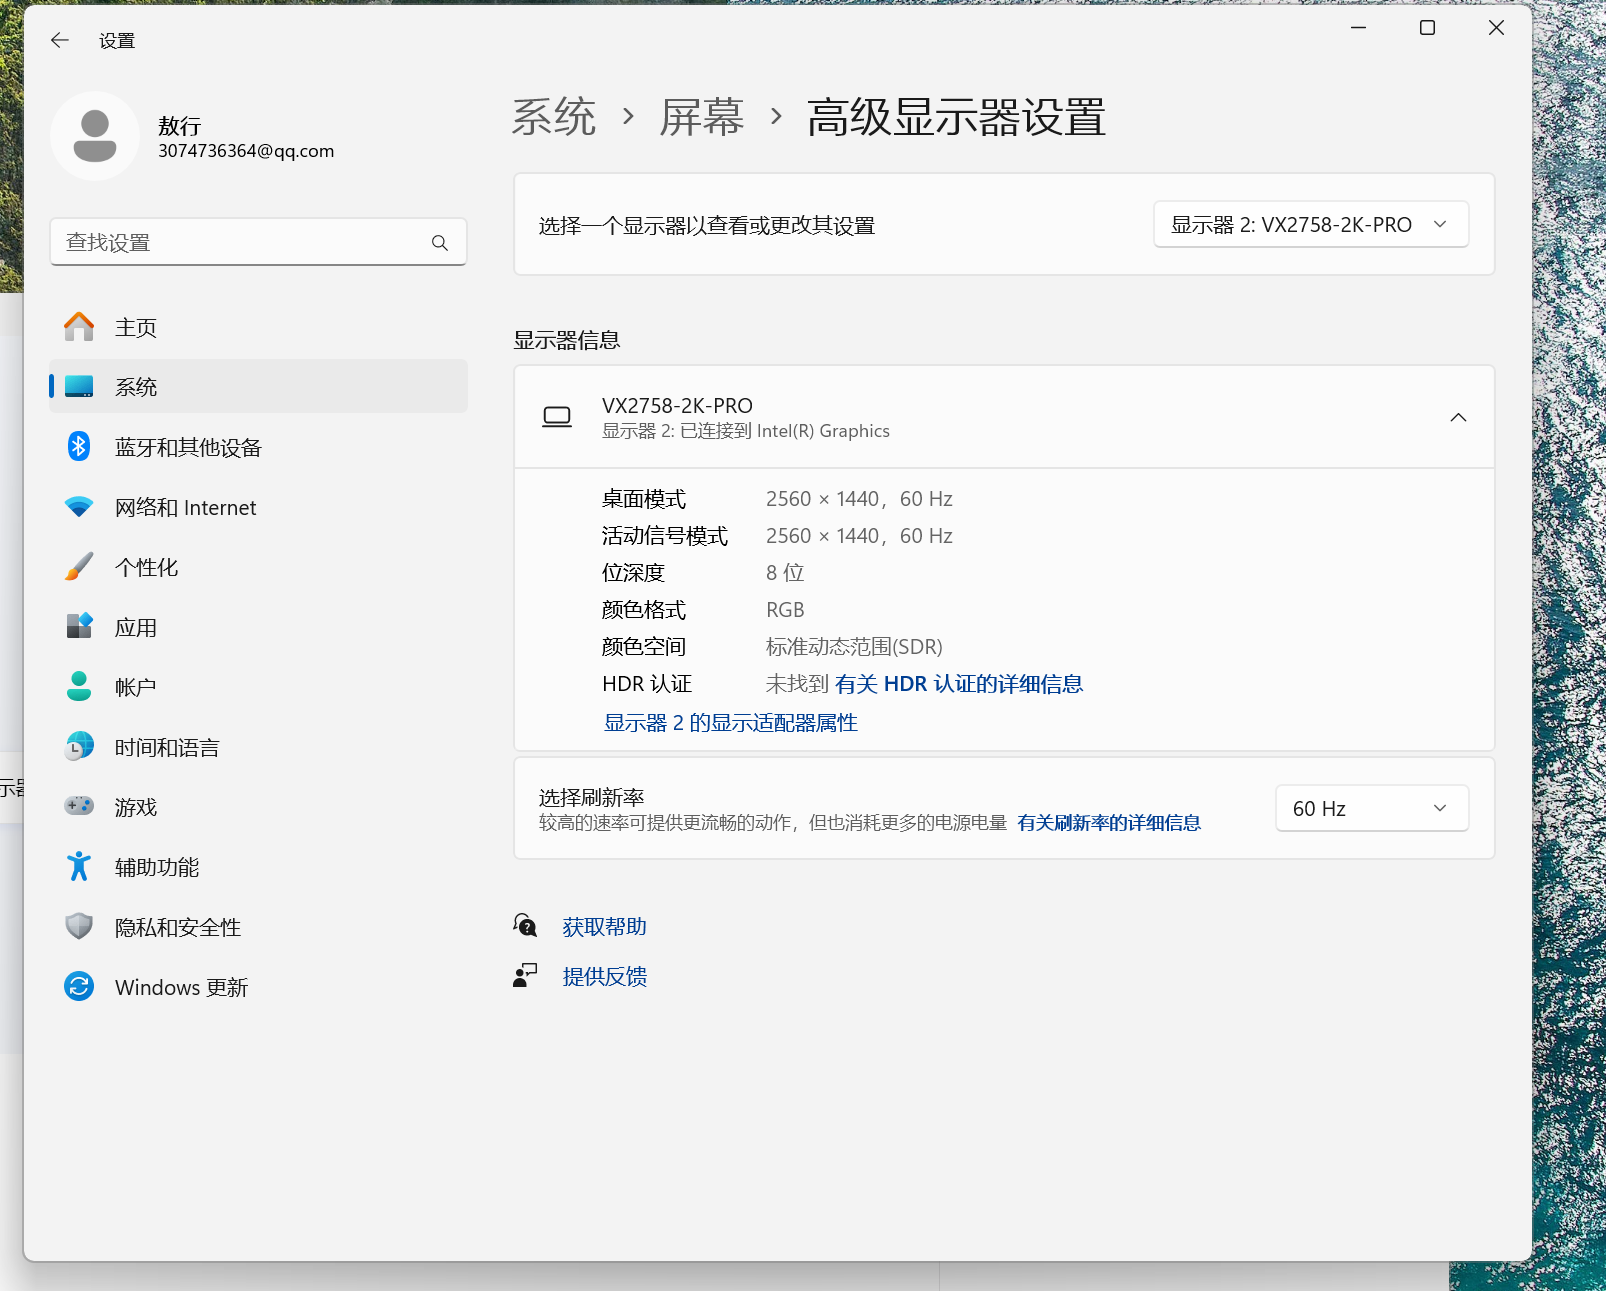Select 应用 in the sidebar menu
The image size is (1606, 1291).
point(136,627)
